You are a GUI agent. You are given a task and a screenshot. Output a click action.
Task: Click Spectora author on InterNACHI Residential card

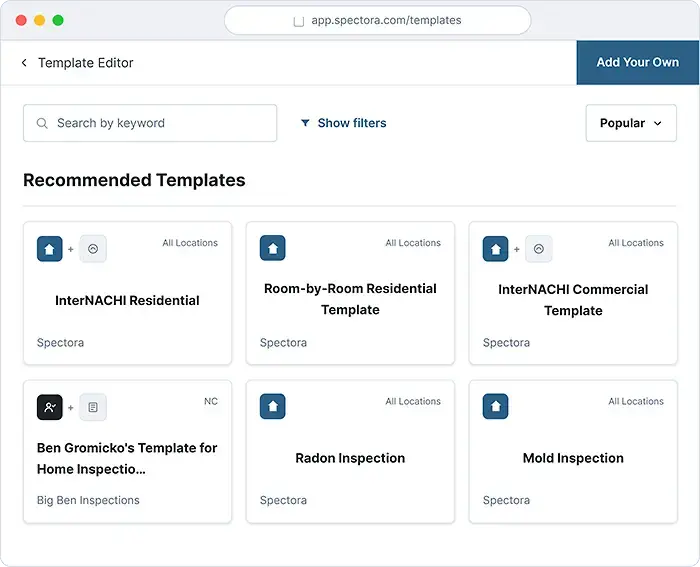60,343
